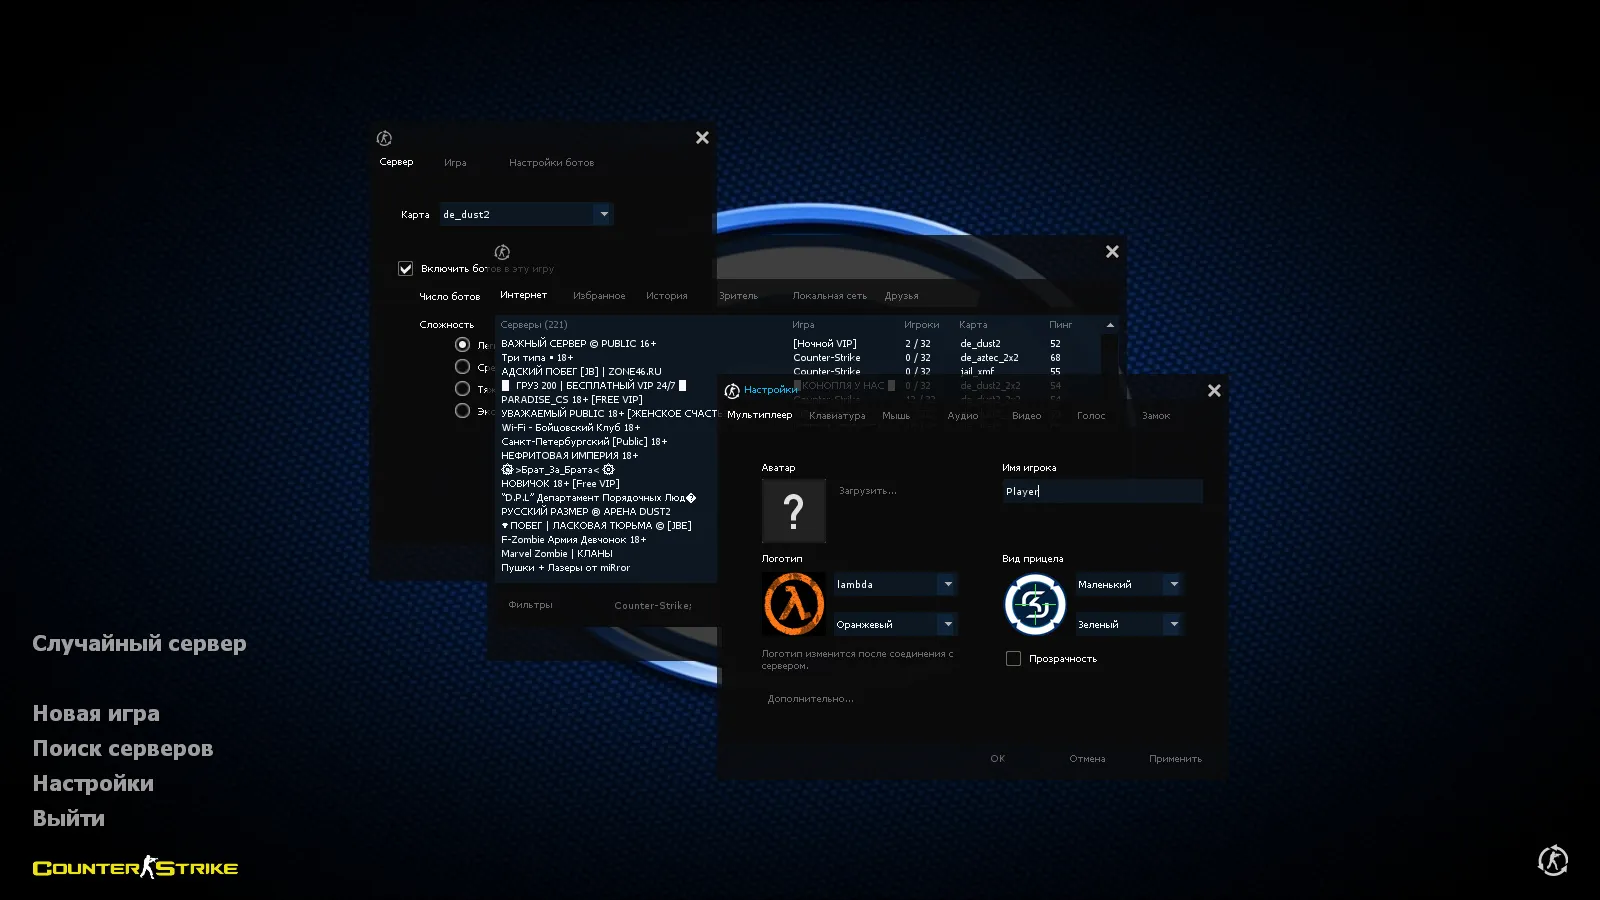This screenshot has width=1600, height=900.
Task: Switch to the Клавиатура tab
Action: point(837,416)
